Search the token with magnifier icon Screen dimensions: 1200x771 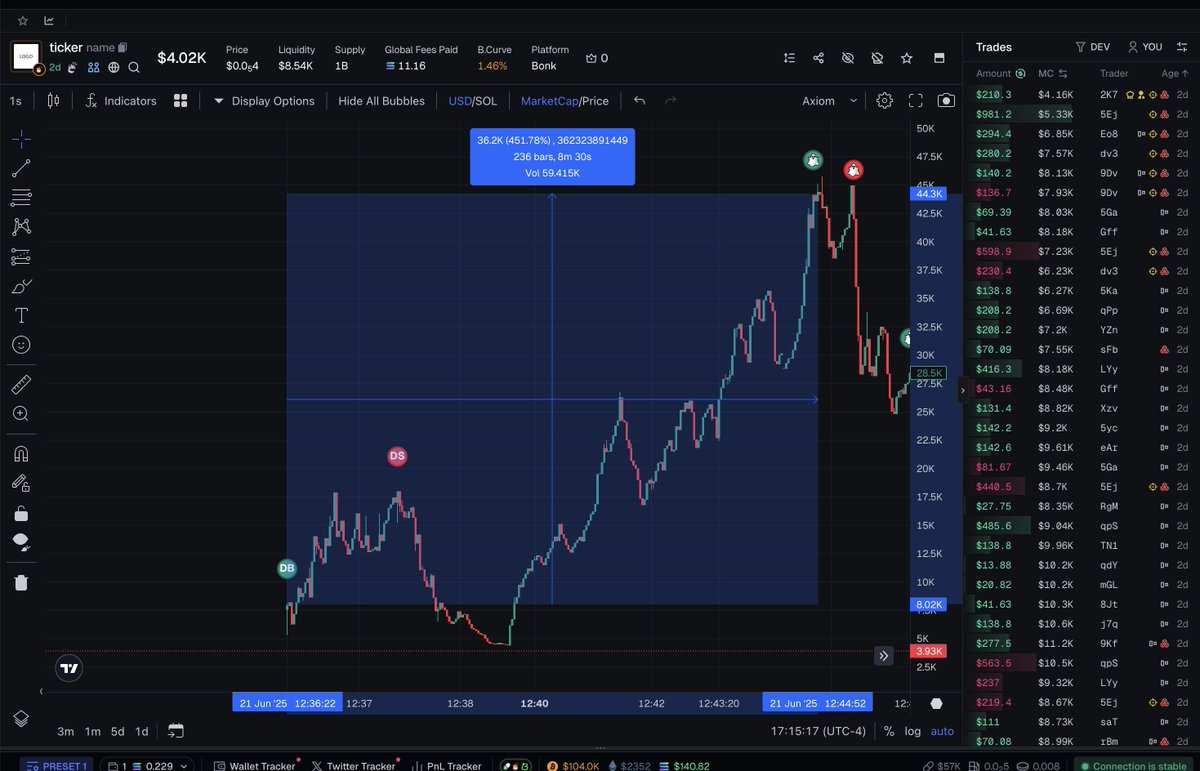[134, 67]
